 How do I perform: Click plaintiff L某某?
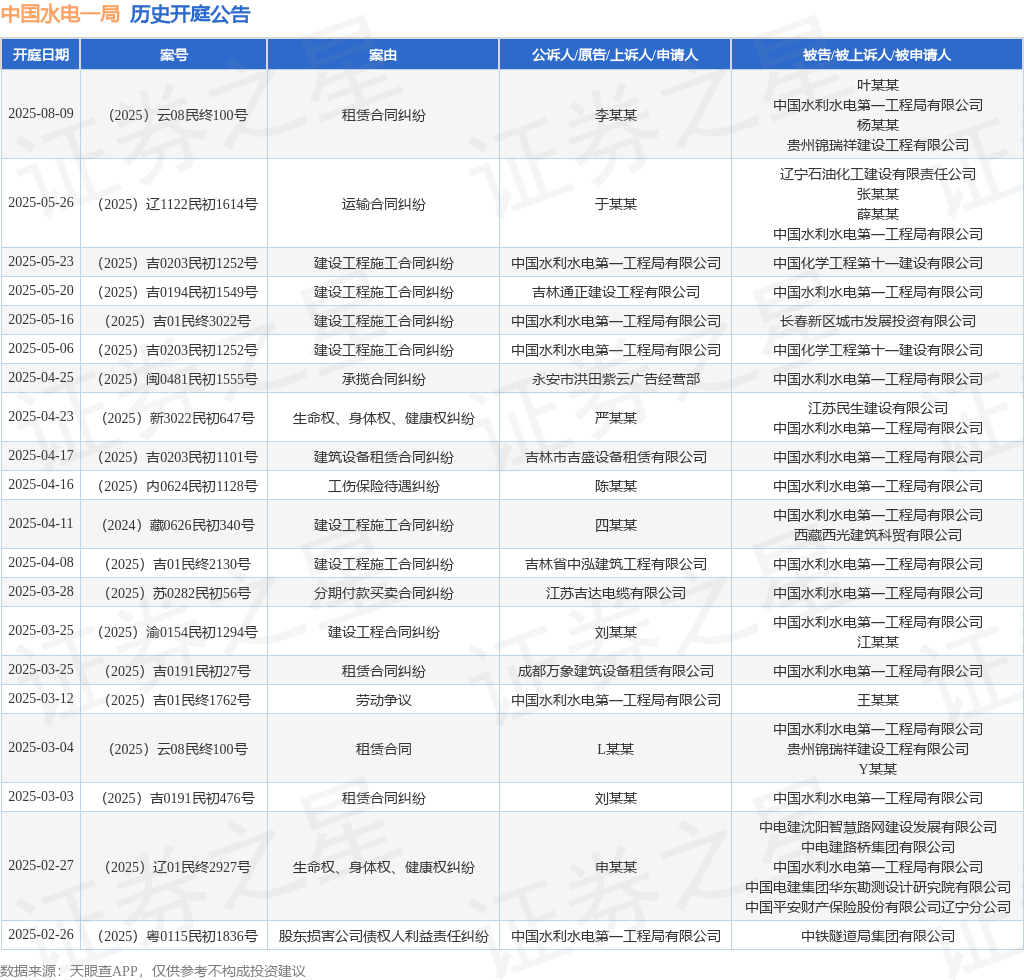[615, 750]
